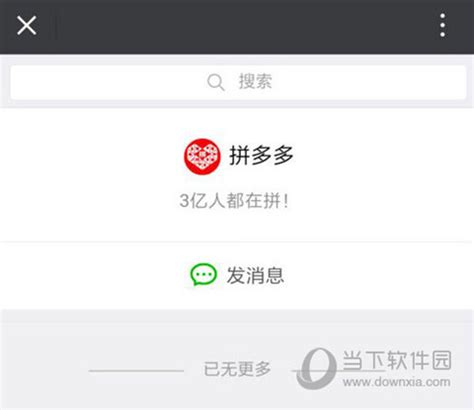Close the page with the X icon

[27, 25]
